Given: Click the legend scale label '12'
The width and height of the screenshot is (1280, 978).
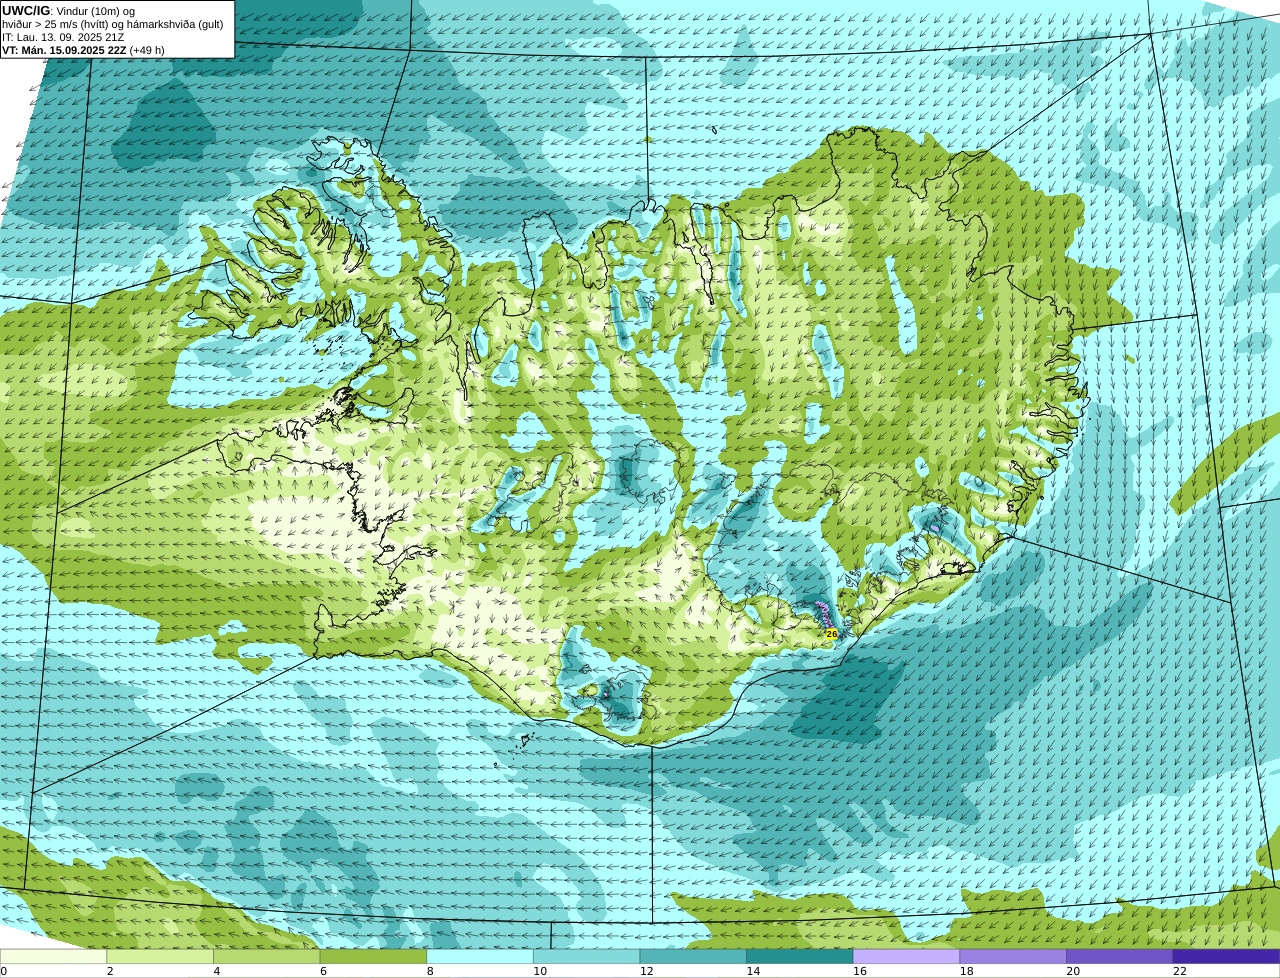Looking at the screenshot, I should pos(647,971).
